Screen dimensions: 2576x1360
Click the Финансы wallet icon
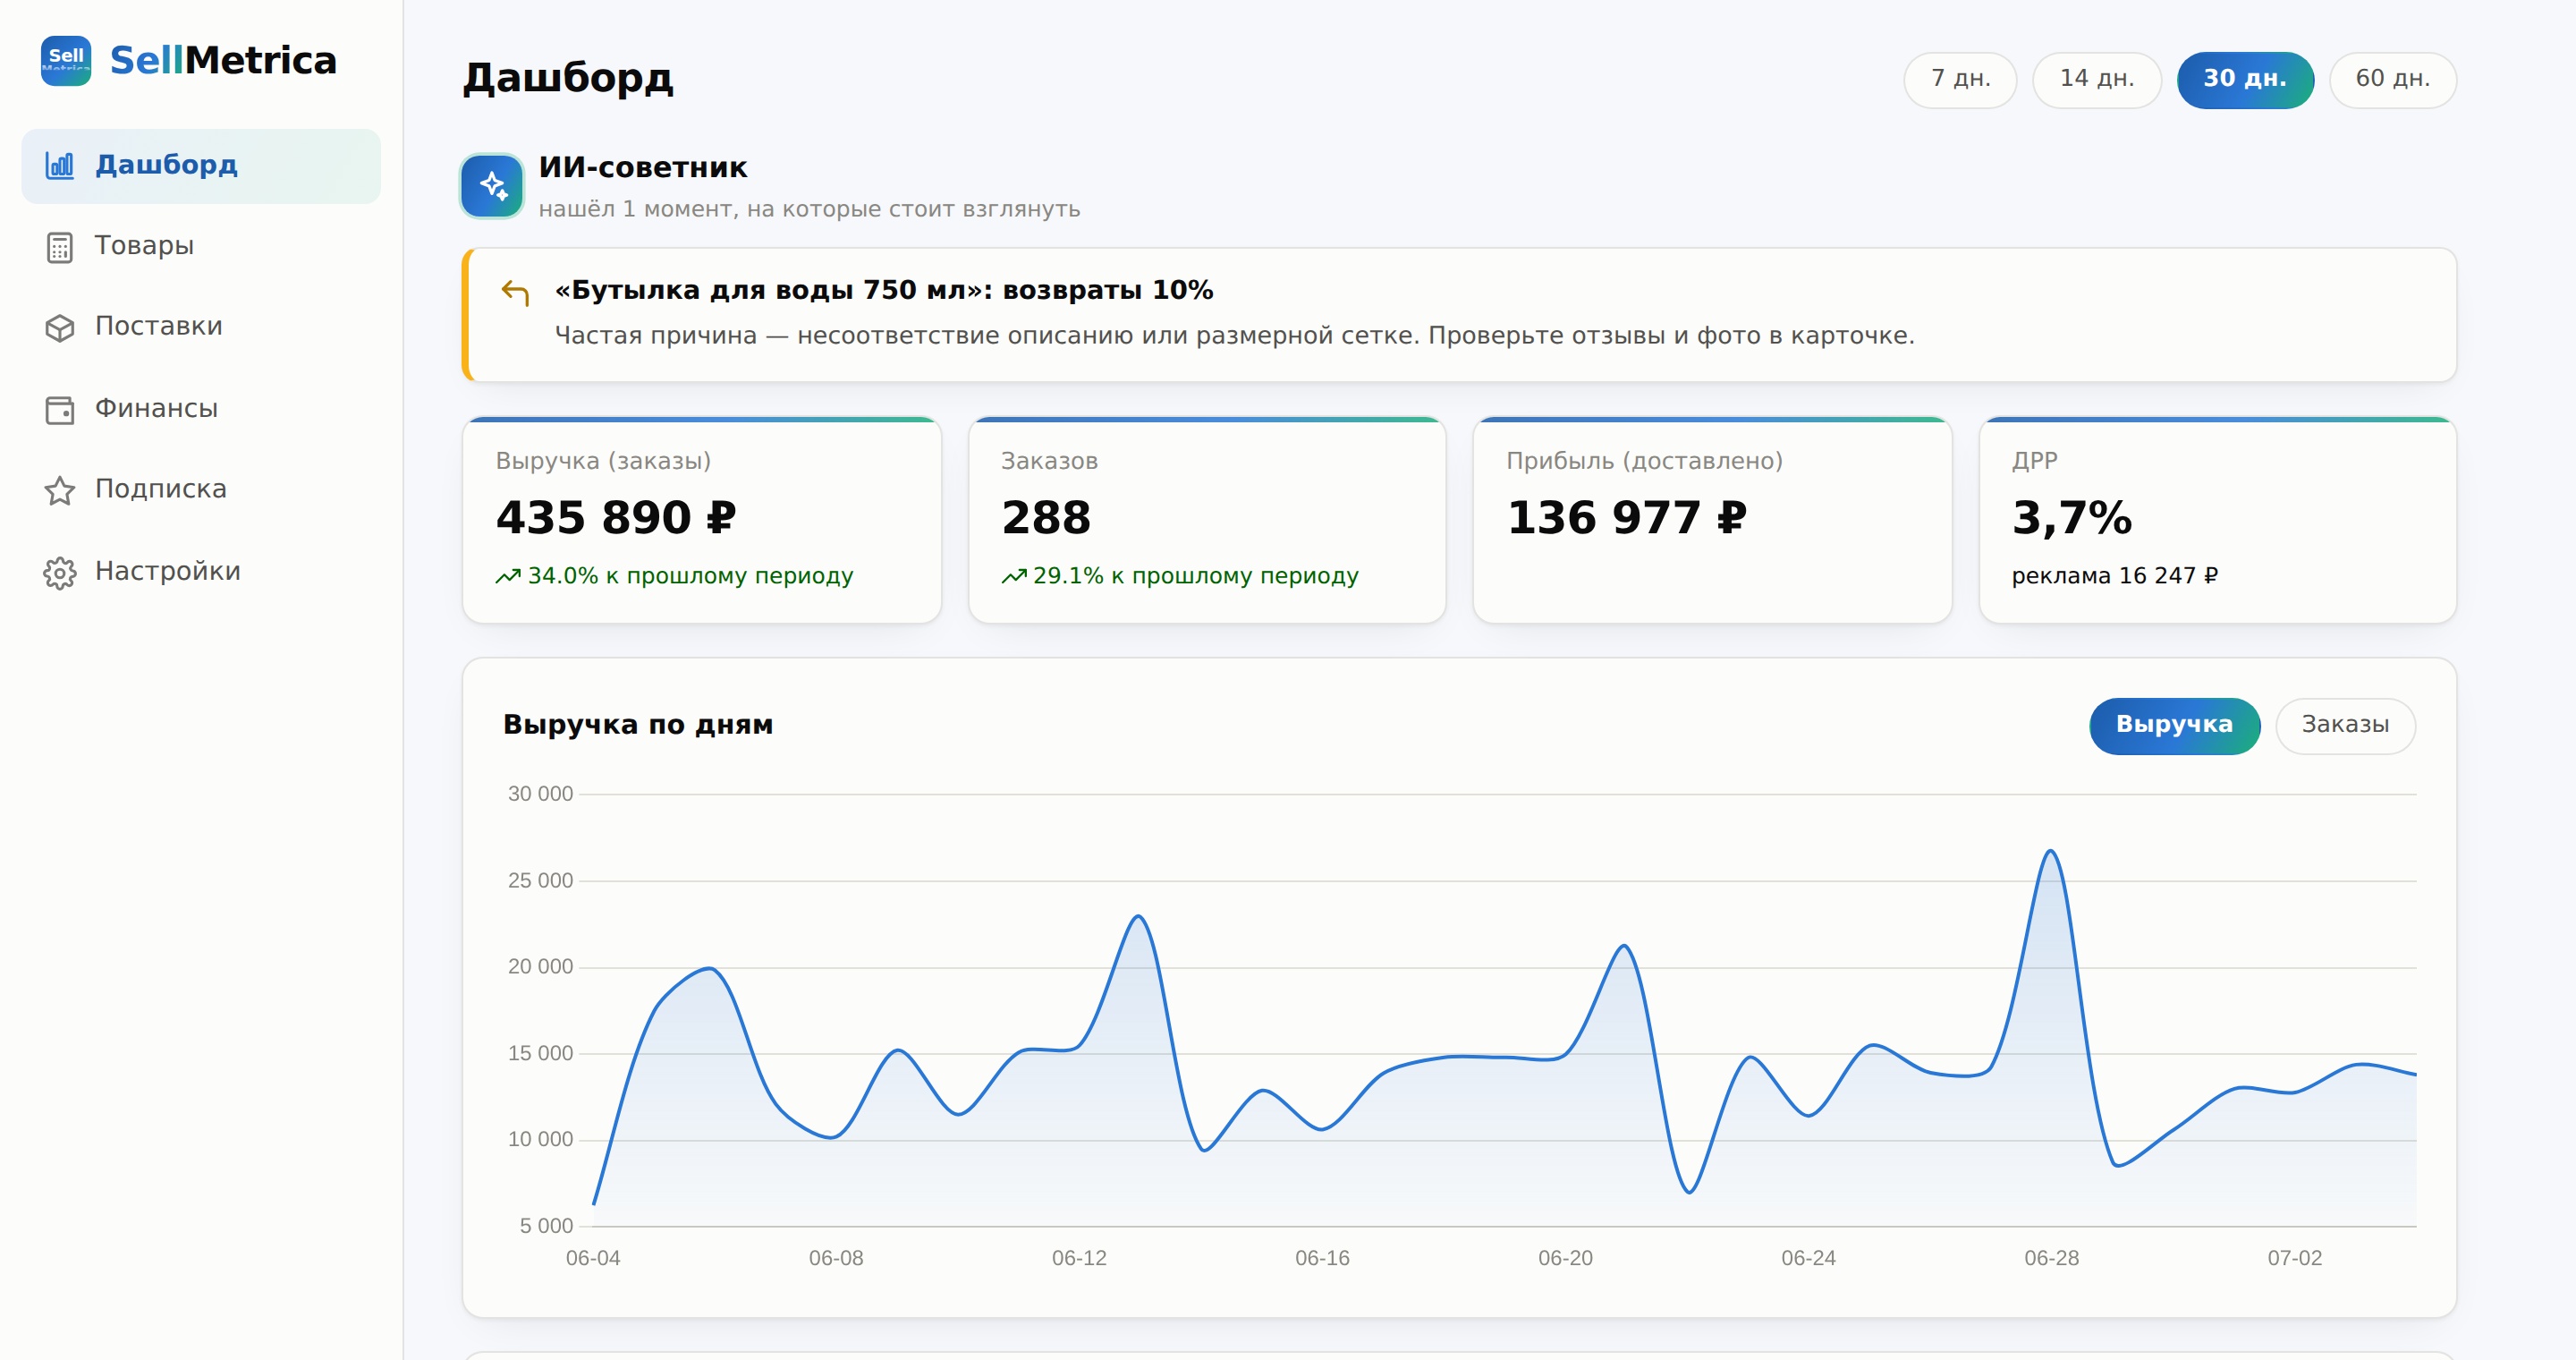[x=60, y=410]
